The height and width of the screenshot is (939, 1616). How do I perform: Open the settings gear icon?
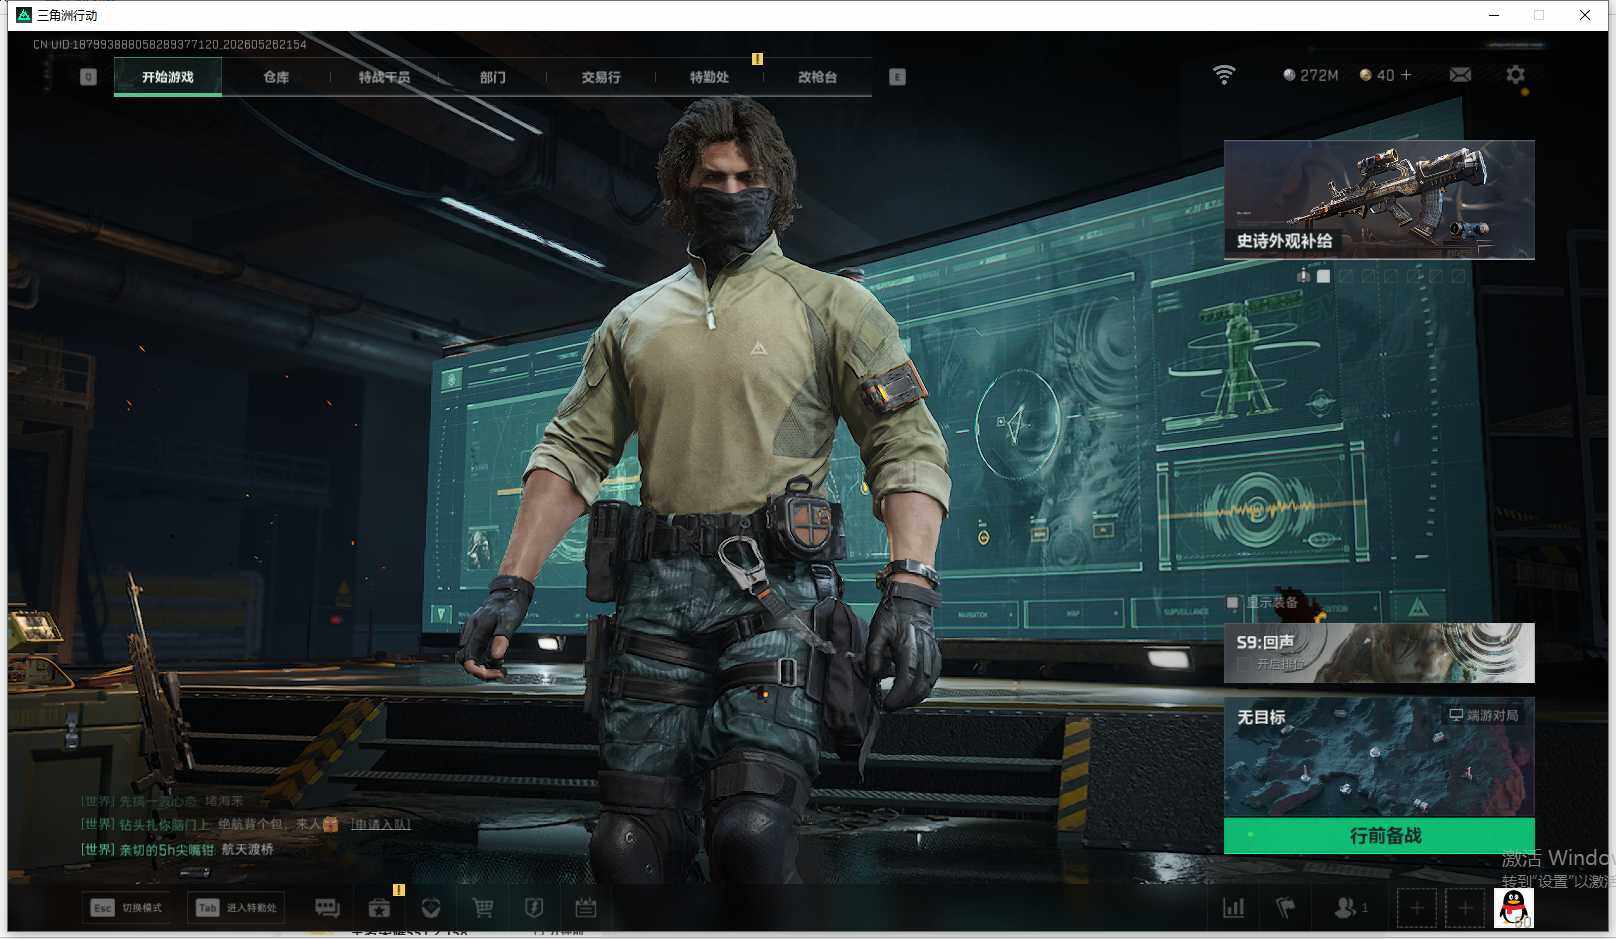pyautogui.click(x=1515, y=75)
